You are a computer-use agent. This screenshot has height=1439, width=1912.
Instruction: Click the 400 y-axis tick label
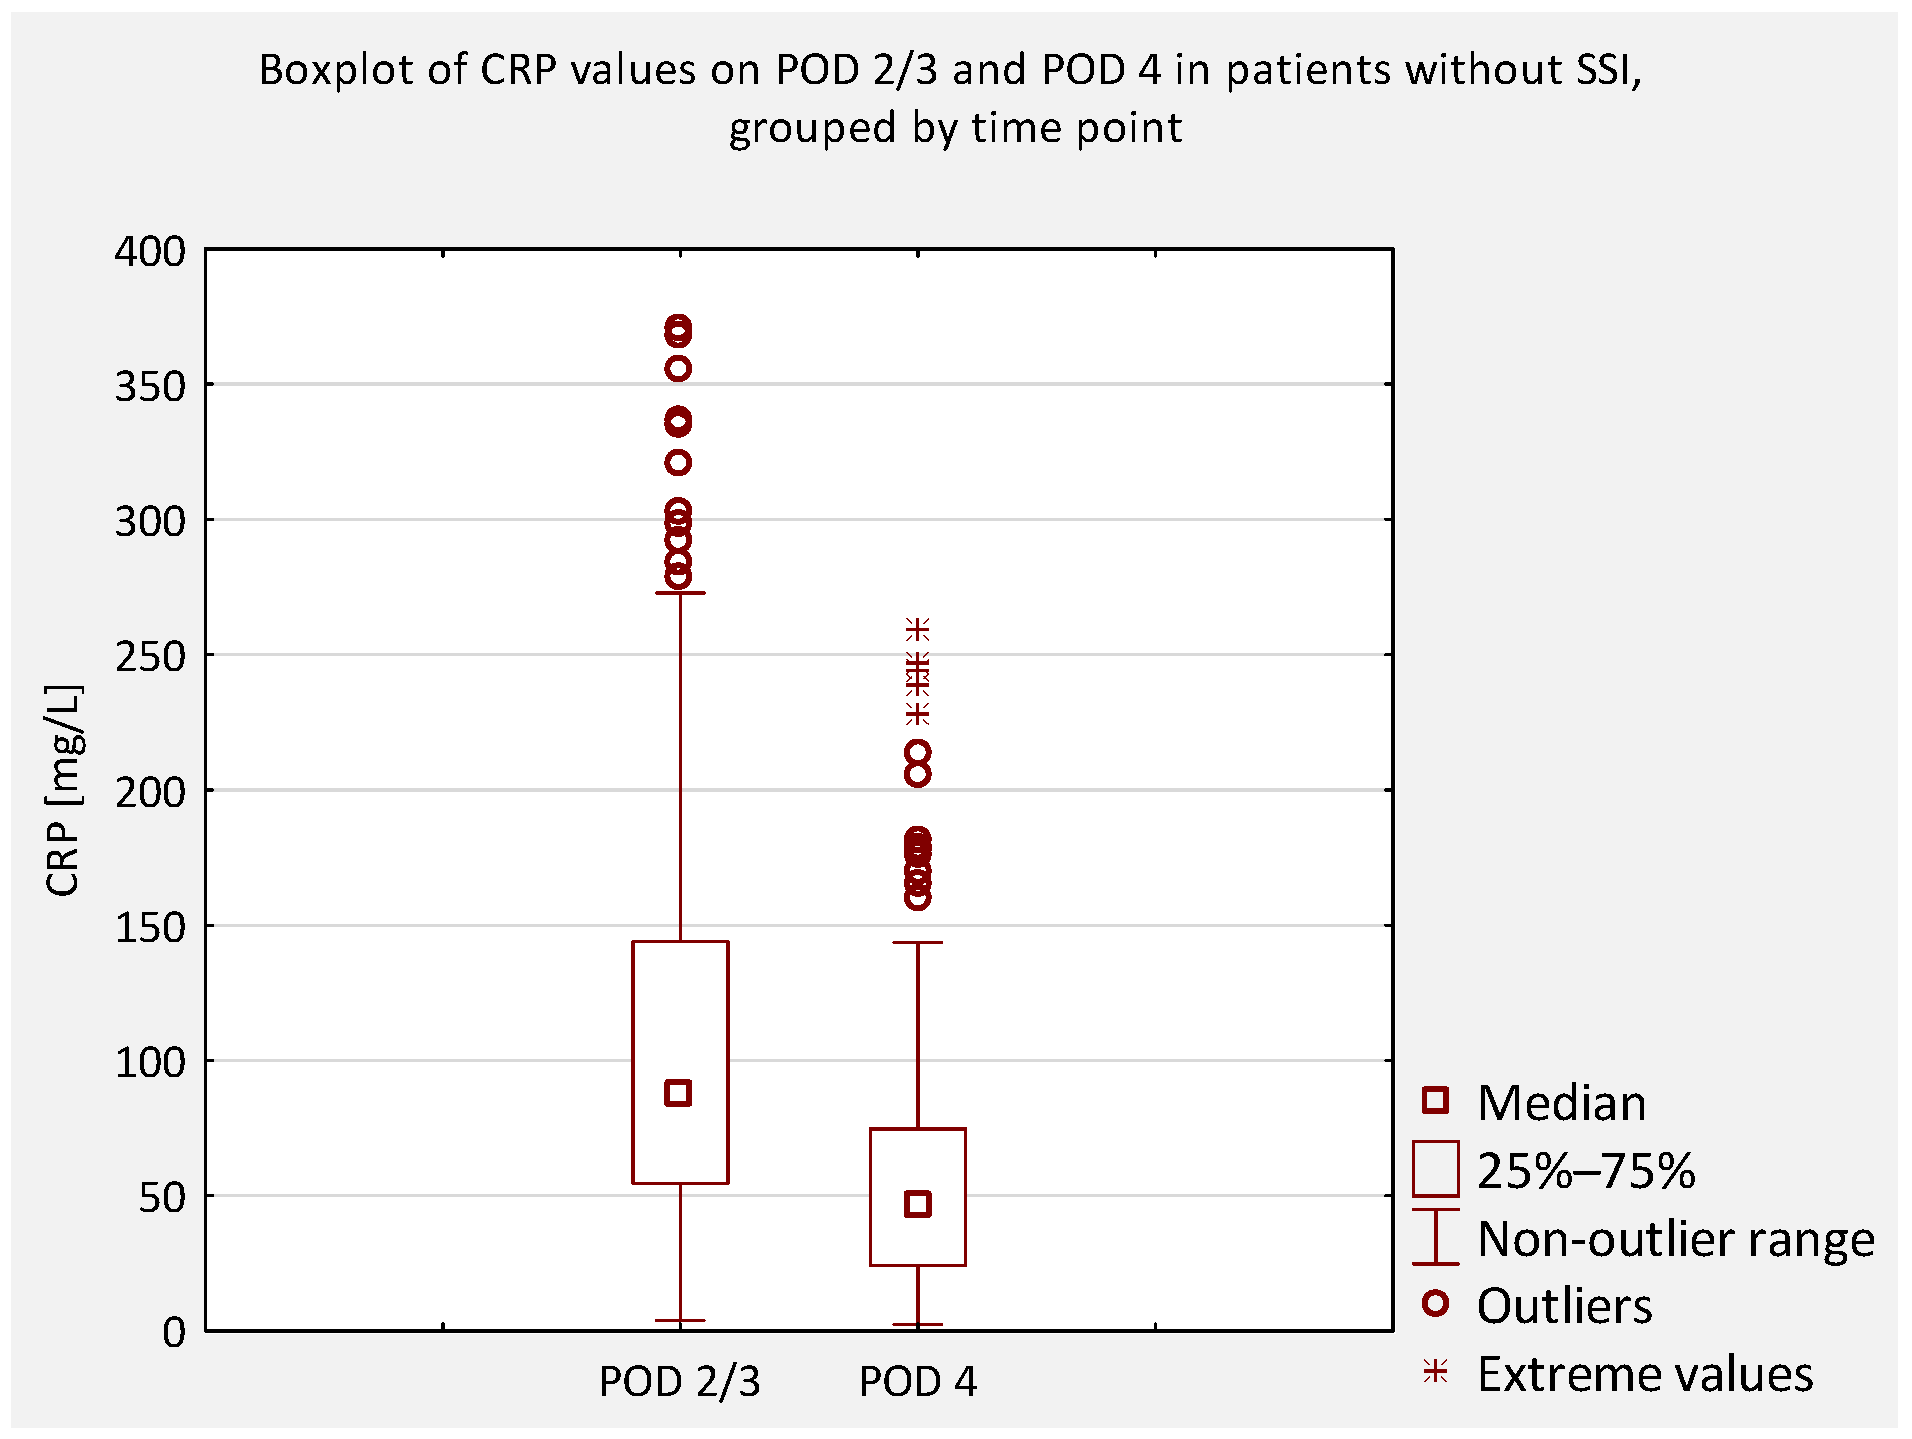[x=150, y=250]
